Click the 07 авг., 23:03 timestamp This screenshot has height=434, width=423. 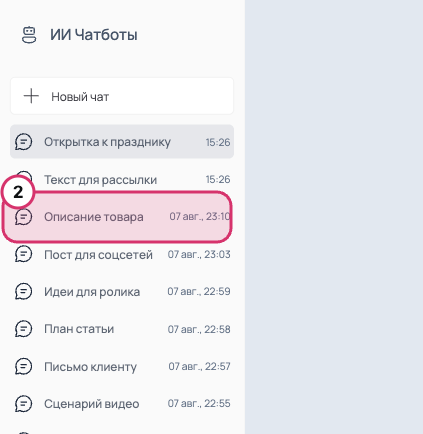click(x=199, y=254)
